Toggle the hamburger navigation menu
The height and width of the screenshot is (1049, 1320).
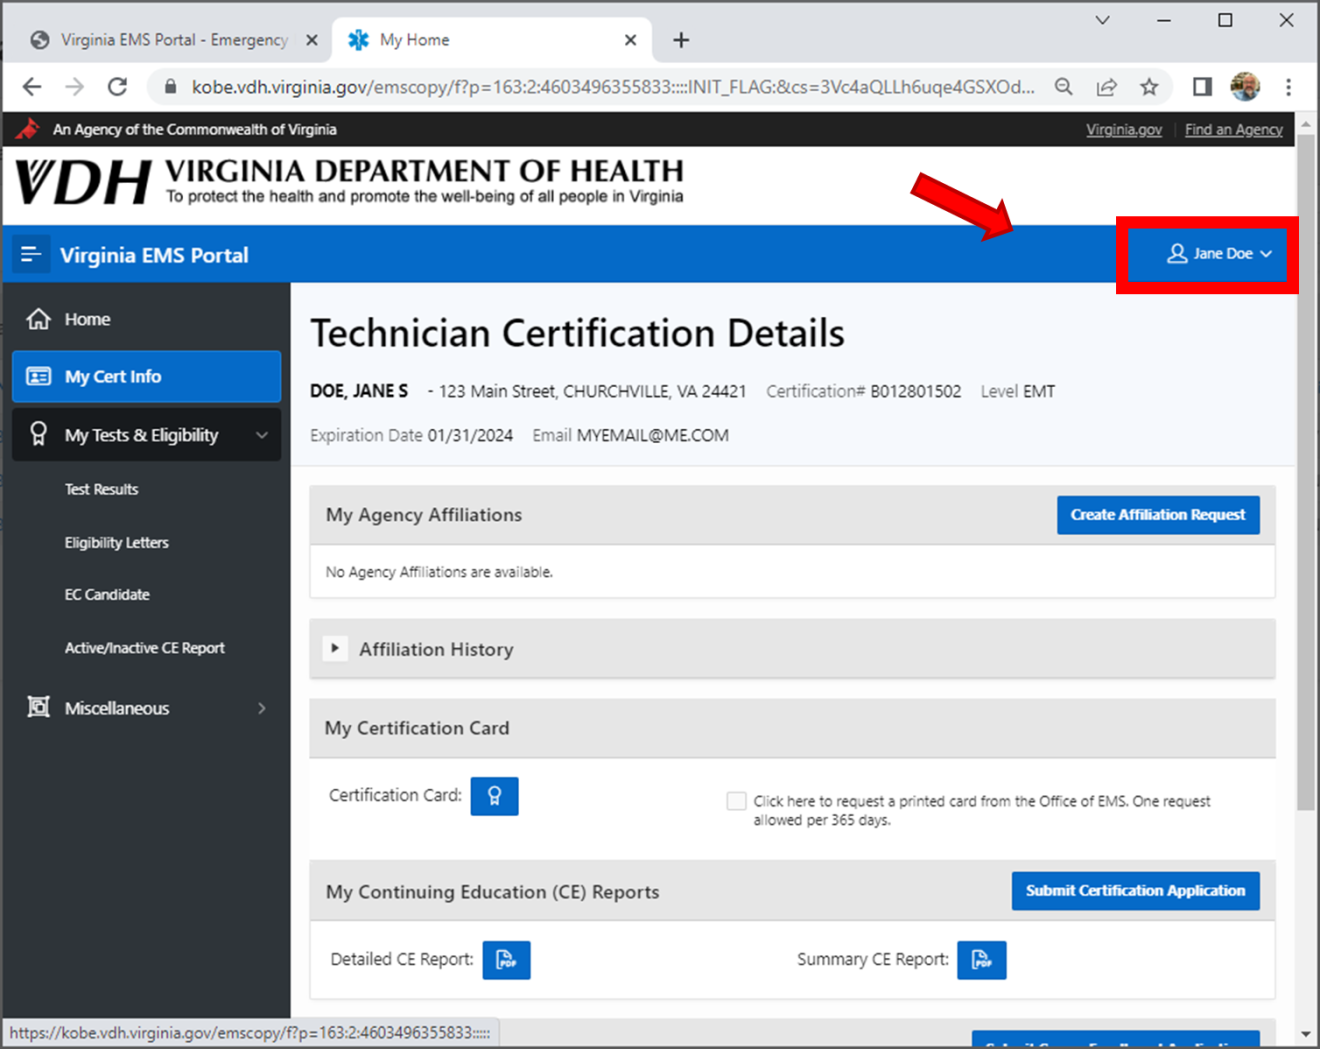[x=31, y=255]
